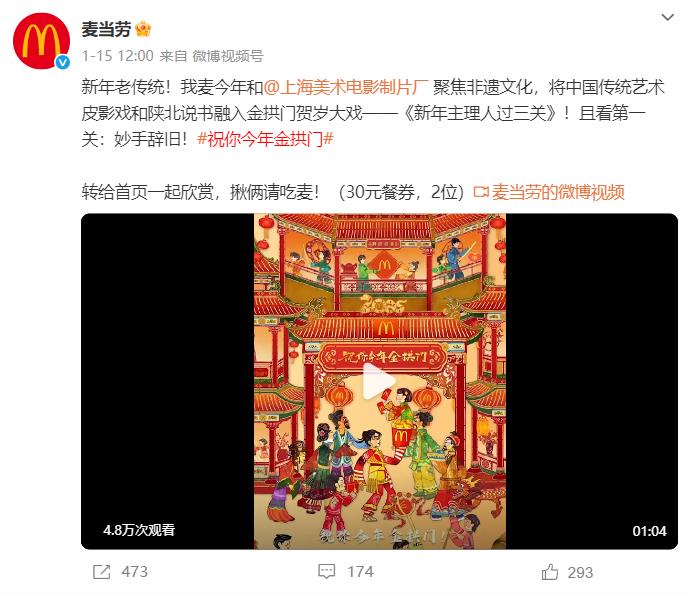Click the video thumbnail artwork
The width and height of the screenshot is (686, 594).
pyautogui.click(x=380, y=381)
